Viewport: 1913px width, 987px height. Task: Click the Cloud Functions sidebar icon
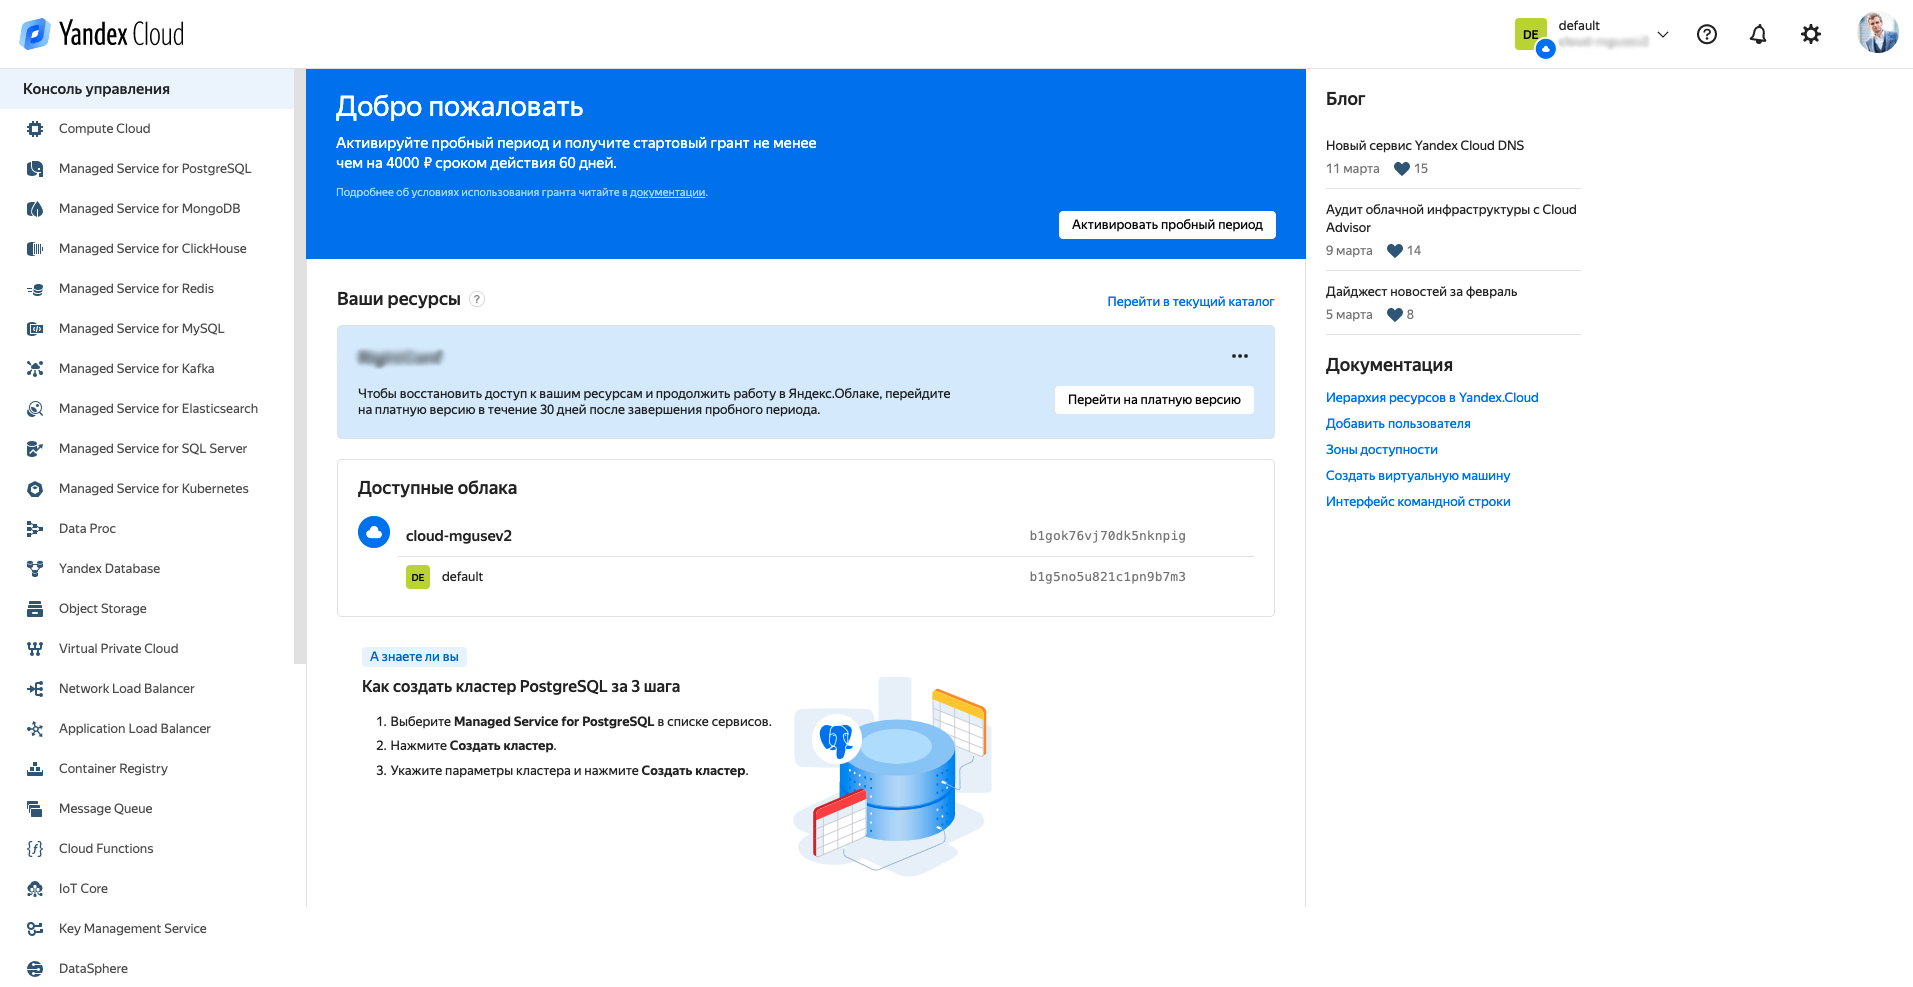[35, 849]
